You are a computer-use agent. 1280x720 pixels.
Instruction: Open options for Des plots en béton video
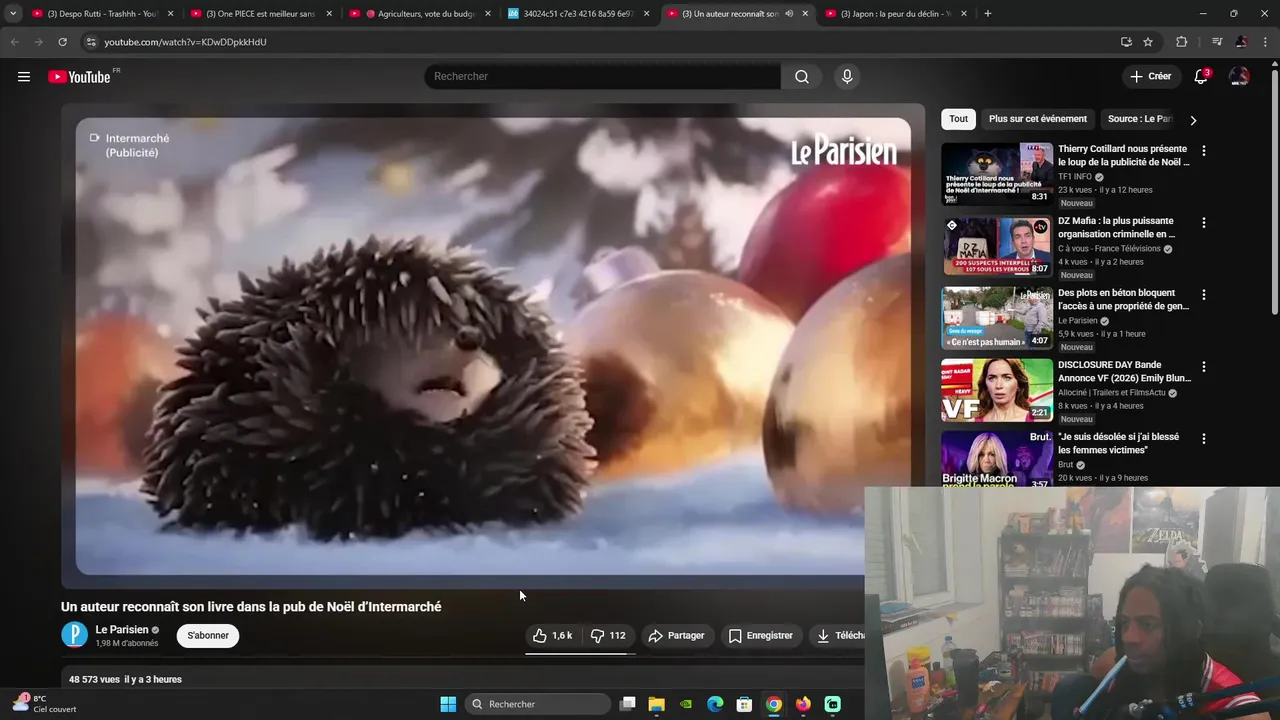pos(1204,295)
